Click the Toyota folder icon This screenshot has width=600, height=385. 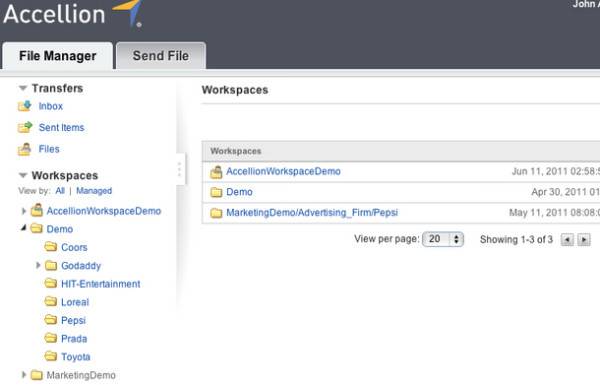coord(51,356)
